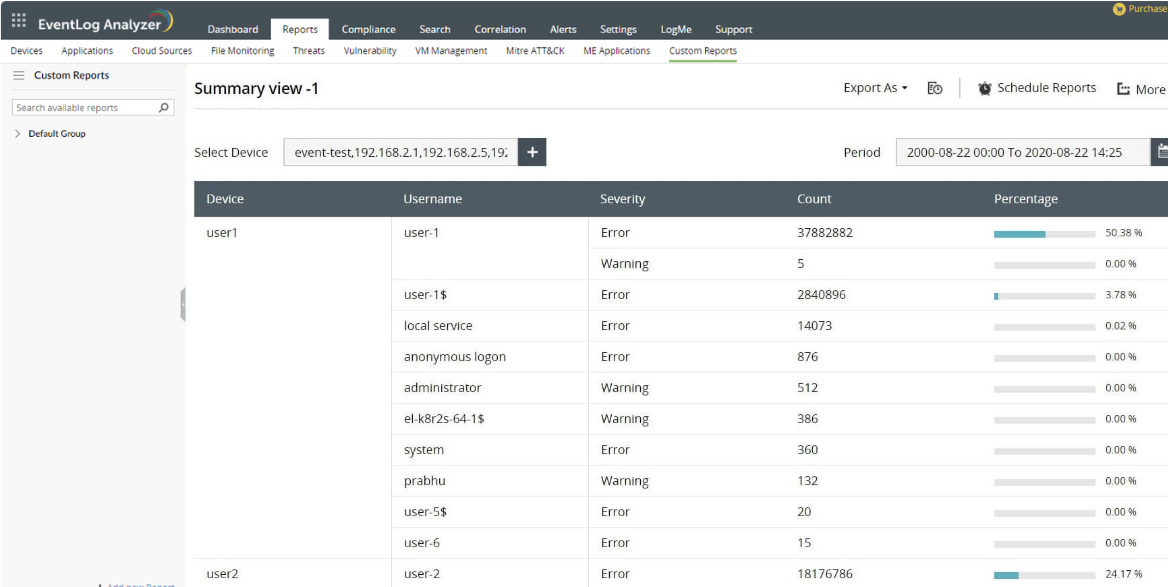Screen dimensions: 1168x587
Task: Click count value 37882882
Action: point(825,232)
